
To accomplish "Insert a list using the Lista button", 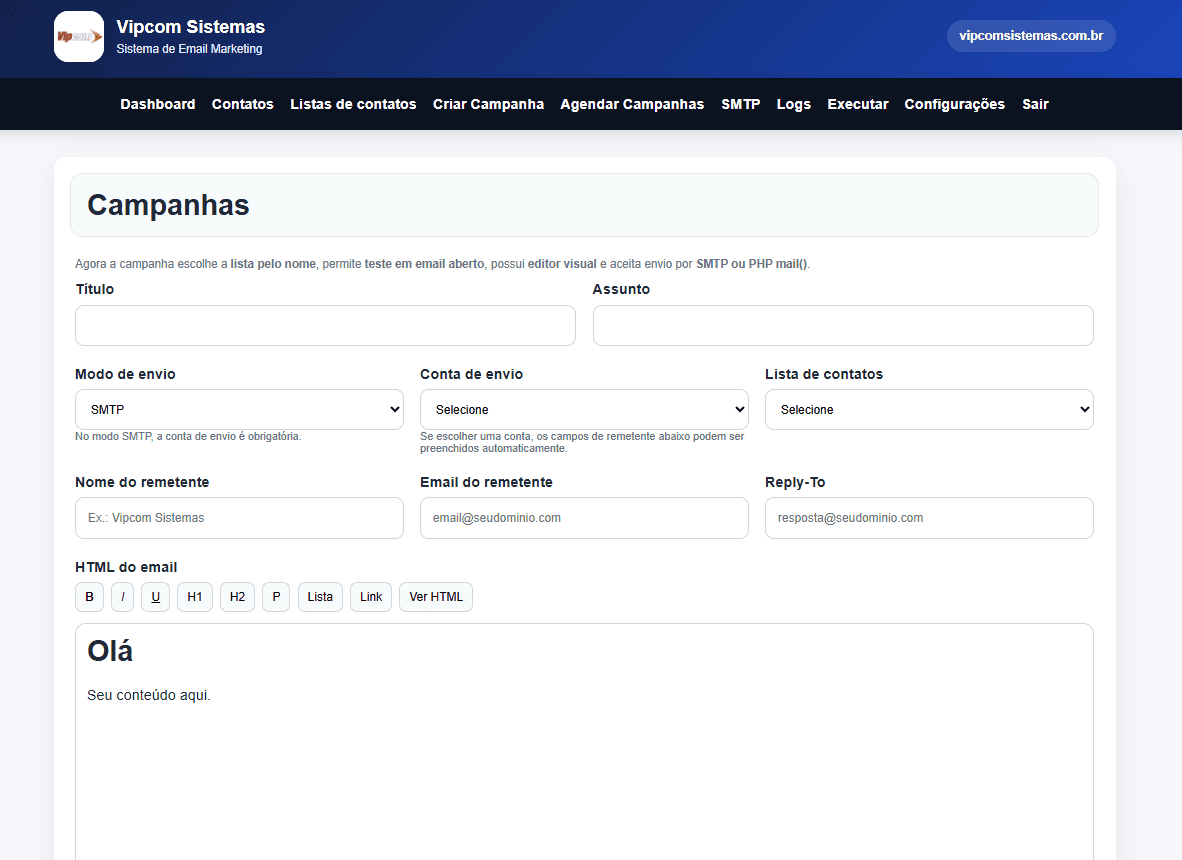I will click(320, 597).
